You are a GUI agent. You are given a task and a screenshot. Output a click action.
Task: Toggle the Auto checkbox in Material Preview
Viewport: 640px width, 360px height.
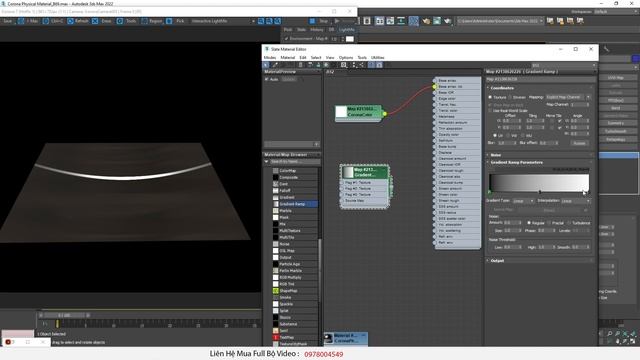[x=267, y=79]
